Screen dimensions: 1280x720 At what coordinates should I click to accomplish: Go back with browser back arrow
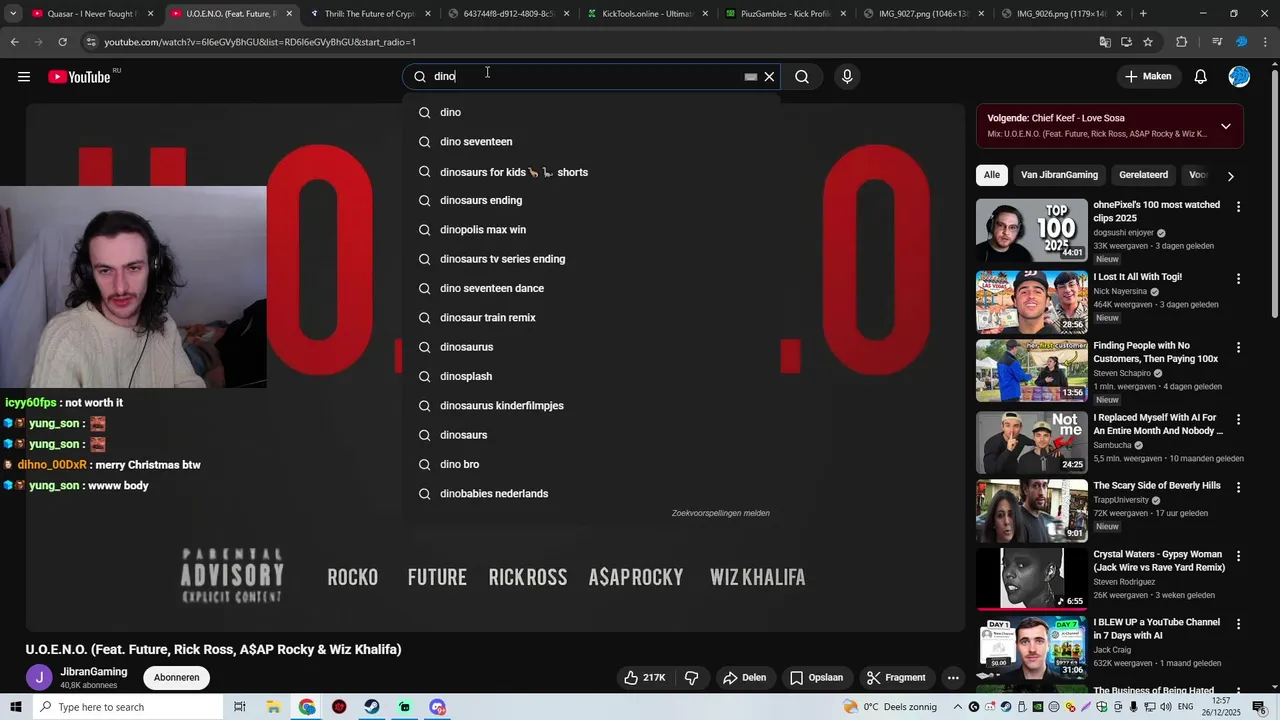14,42
